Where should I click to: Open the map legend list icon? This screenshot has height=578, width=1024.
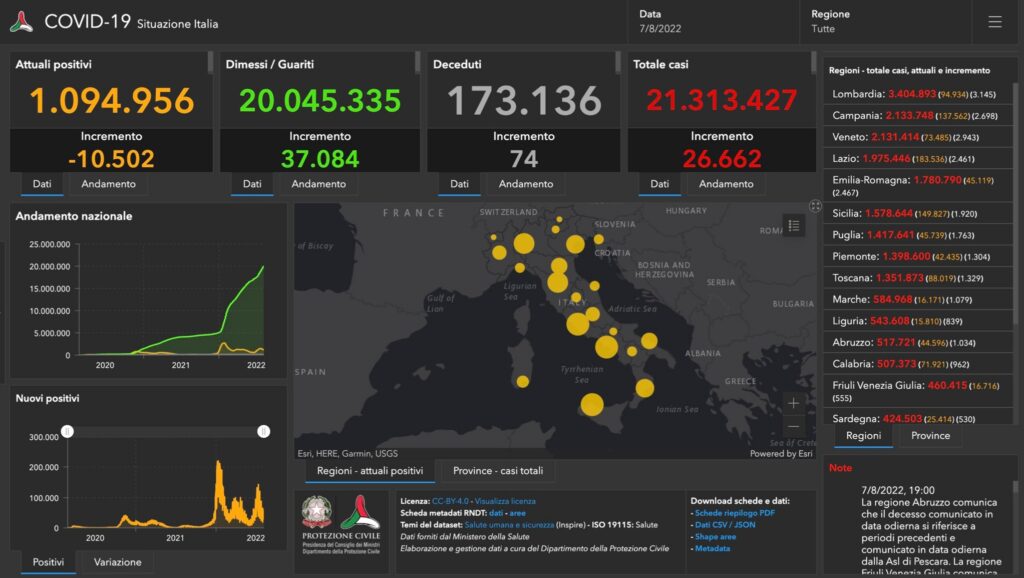[x=793, y=225]
